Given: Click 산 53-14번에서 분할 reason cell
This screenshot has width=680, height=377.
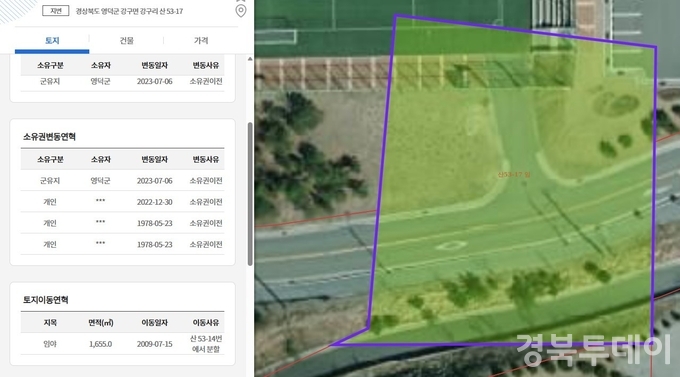Looking at the screenshot, I should 206,344.
